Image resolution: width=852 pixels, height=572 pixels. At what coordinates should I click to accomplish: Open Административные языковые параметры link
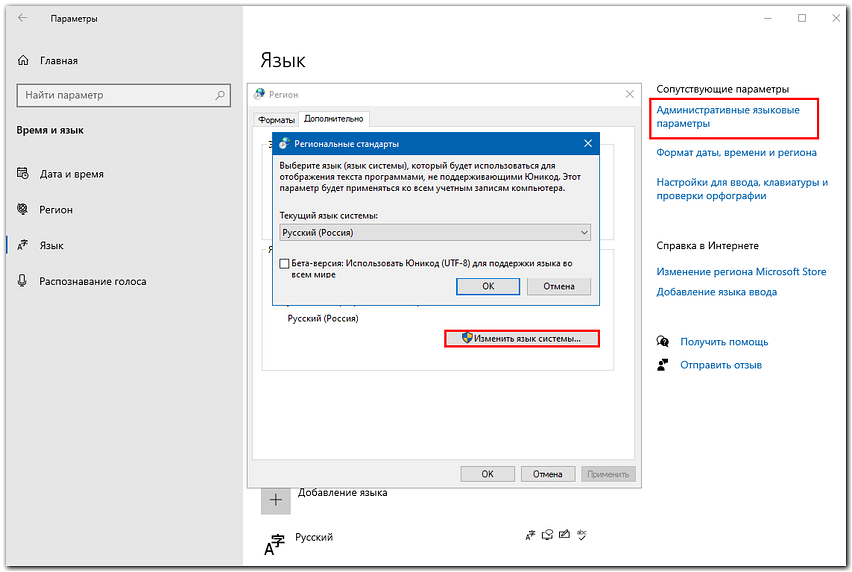[x=727, y=116]
